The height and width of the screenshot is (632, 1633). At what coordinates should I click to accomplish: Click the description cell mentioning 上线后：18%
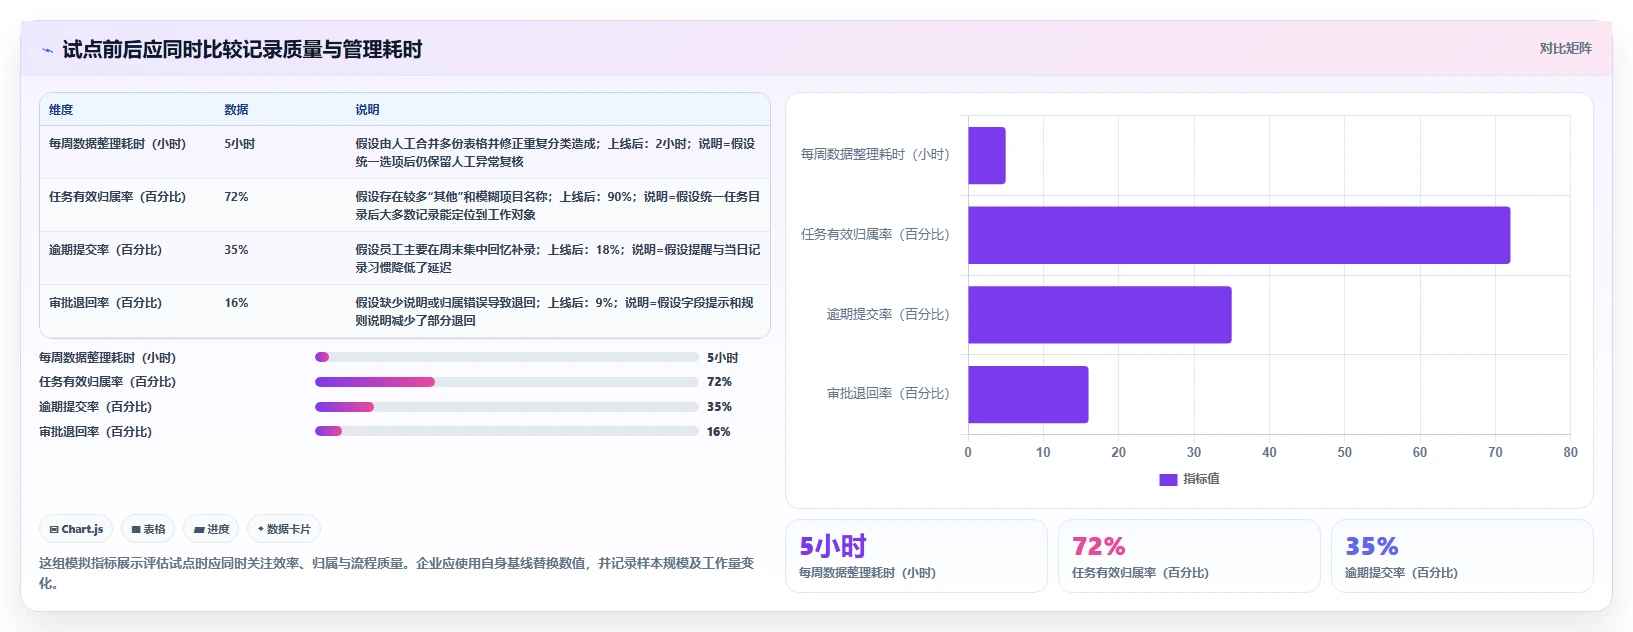point(557,258)
